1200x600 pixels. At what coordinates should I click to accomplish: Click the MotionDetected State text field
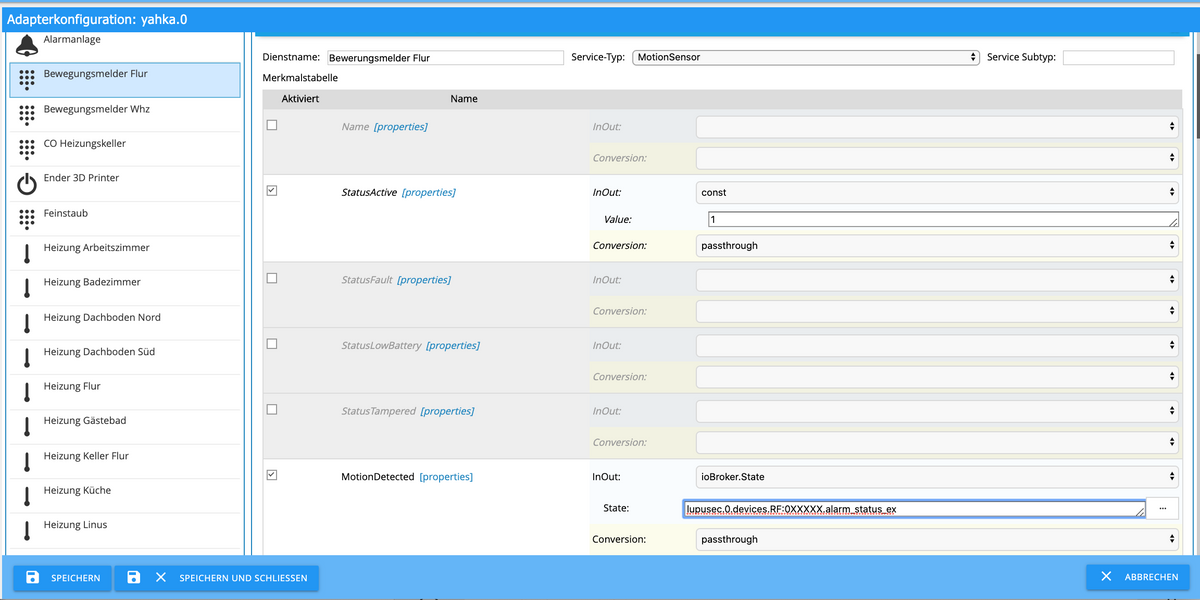914,509
